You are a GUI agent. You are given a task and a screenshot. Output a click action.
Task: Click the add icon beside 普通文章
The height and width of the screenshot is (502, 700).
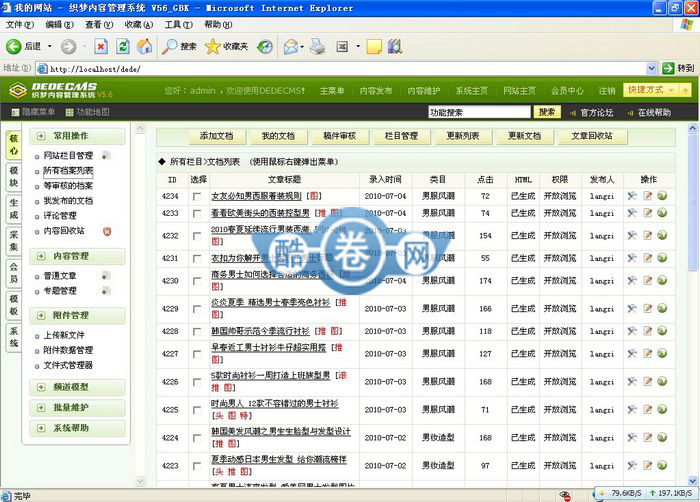[x=105, y=276]
